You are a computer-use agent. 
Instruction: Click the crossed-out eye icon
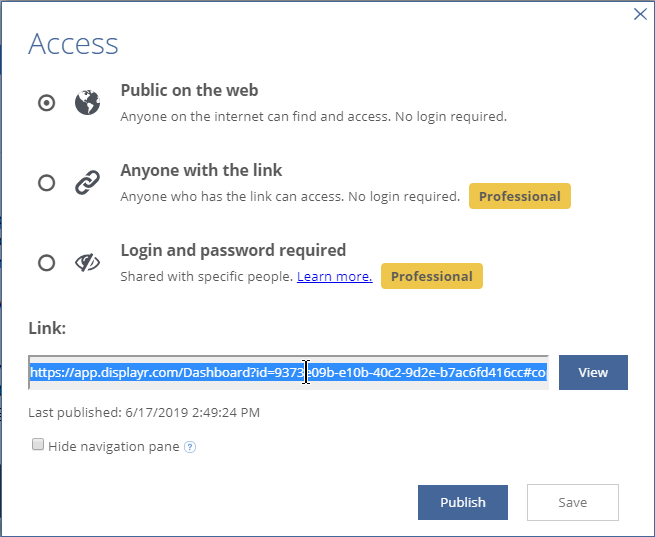click(x=87, y=263)
